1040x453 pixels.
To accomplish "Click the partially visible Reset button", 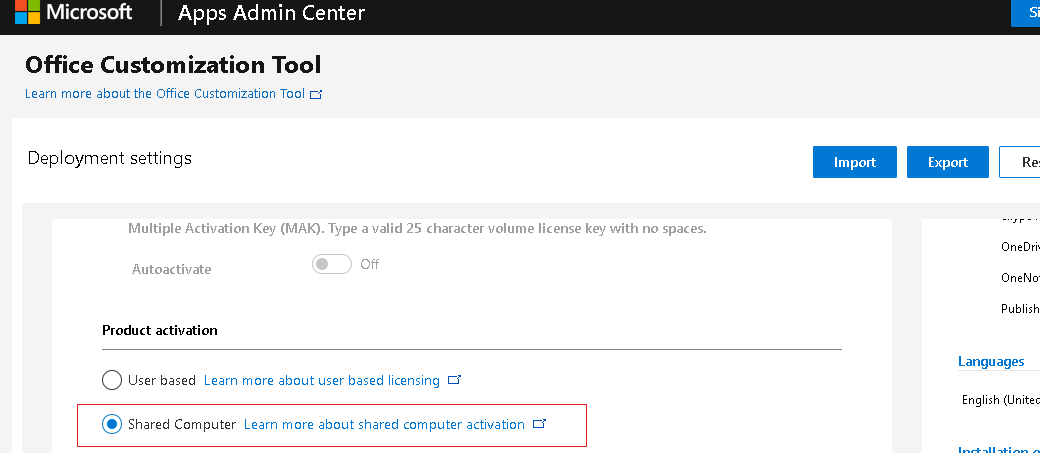I will click(1019, 162).
